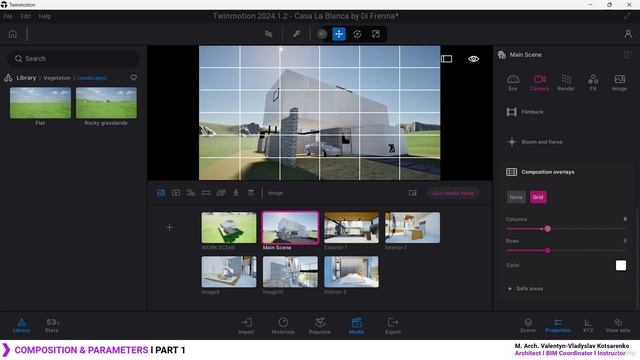Set composition overlay to Grid
This screenshot has height=360, width=640.
tap(538, 197)
